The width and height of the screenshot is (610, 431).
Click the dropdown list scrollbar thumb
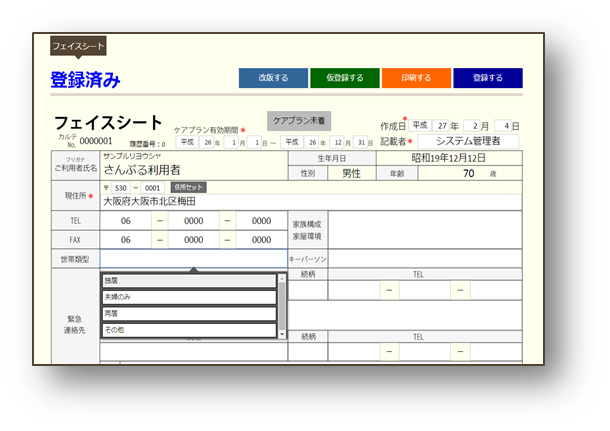[x=282, y=306]
